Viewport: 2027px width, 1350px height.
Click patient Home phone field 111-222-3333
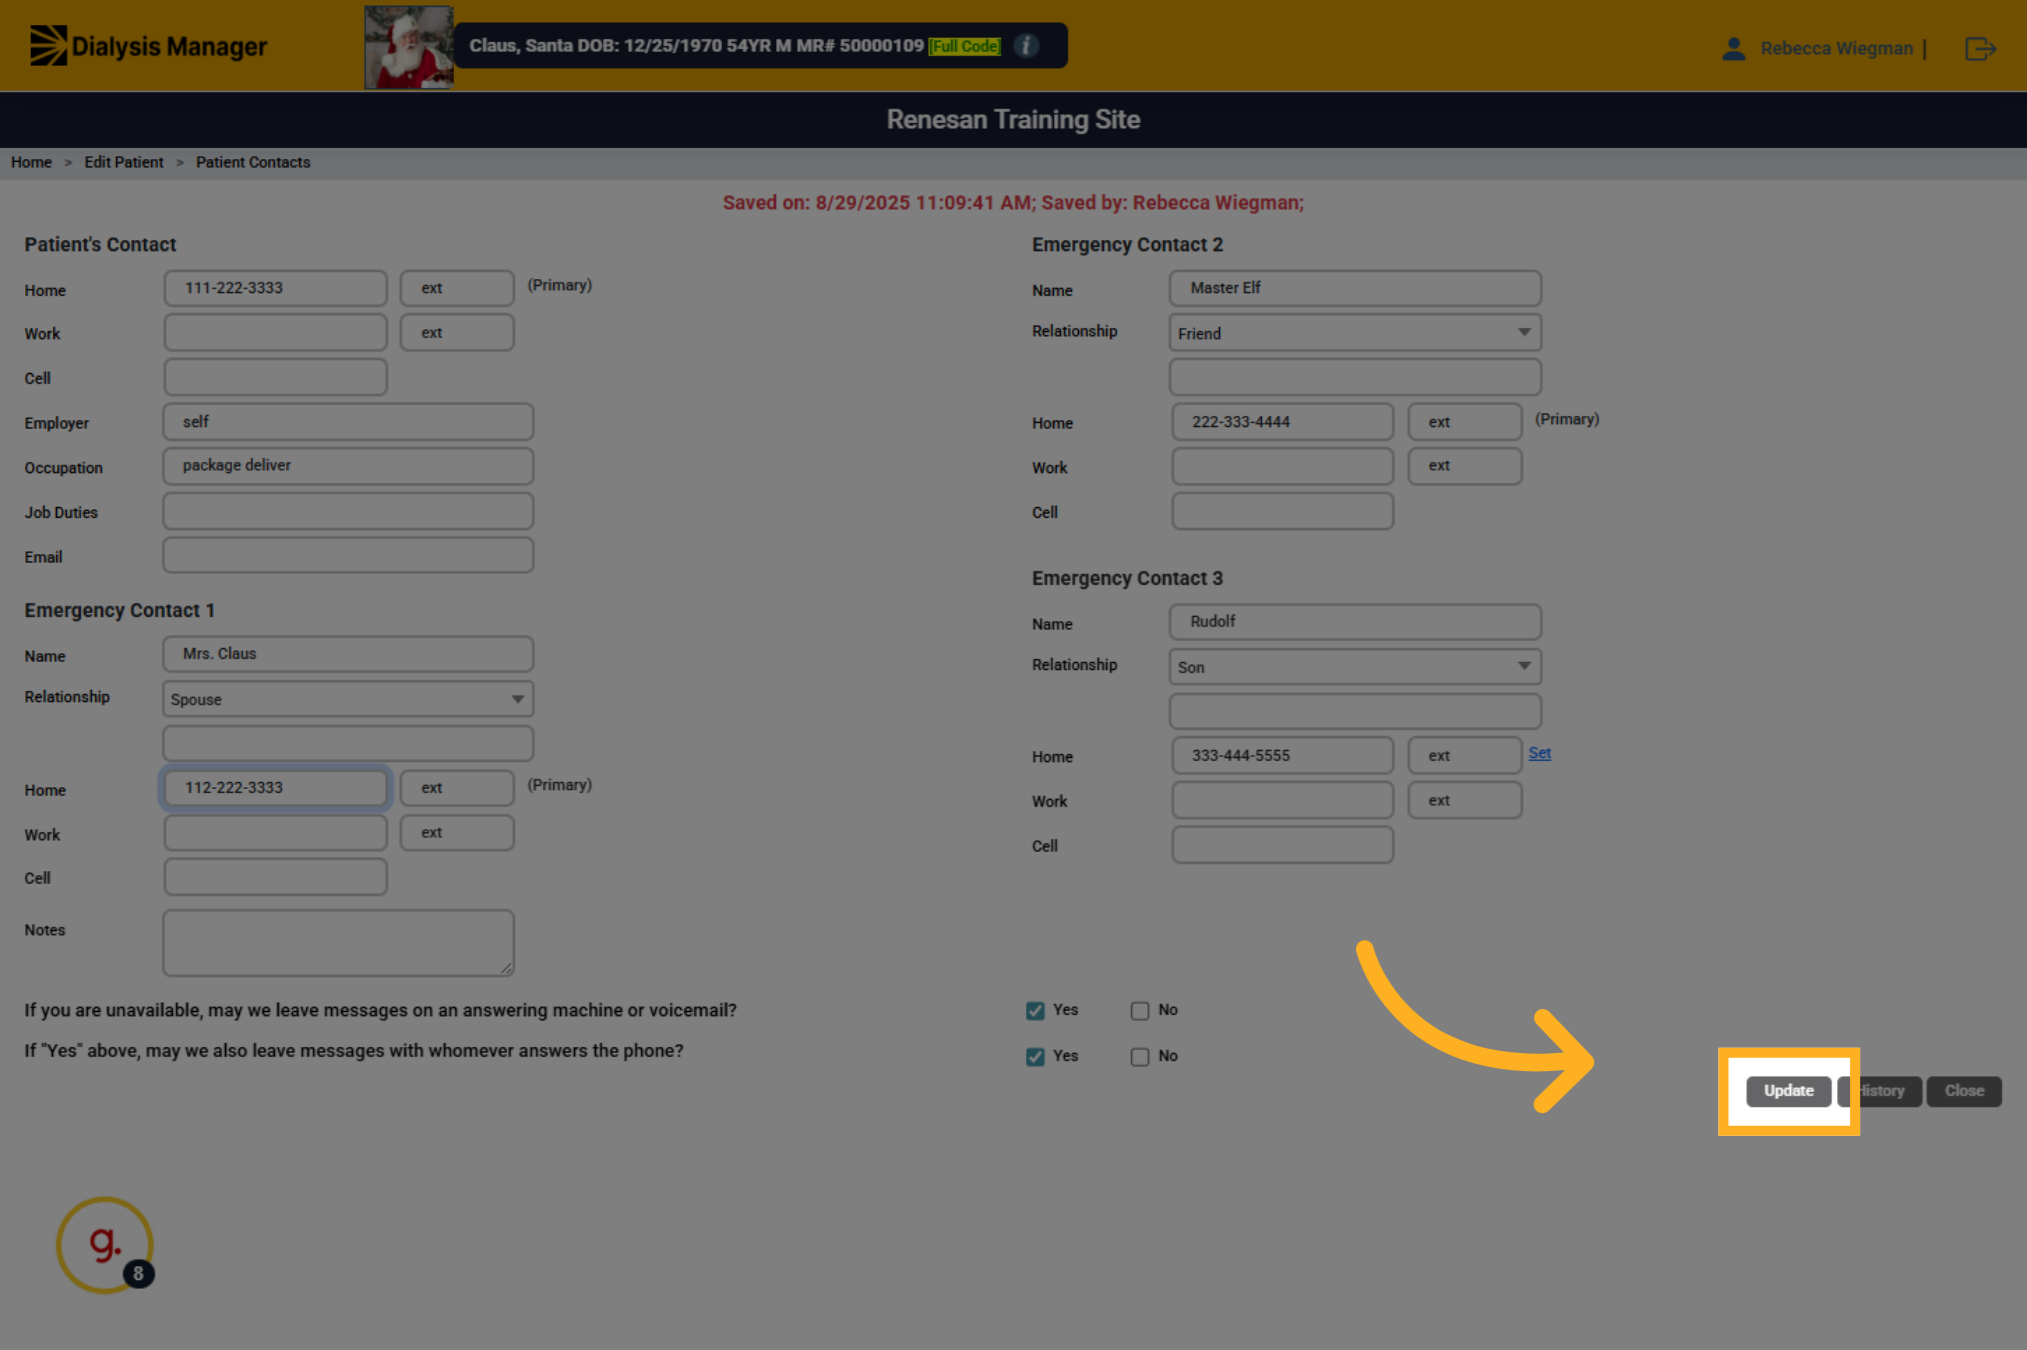tap(275, 288)
